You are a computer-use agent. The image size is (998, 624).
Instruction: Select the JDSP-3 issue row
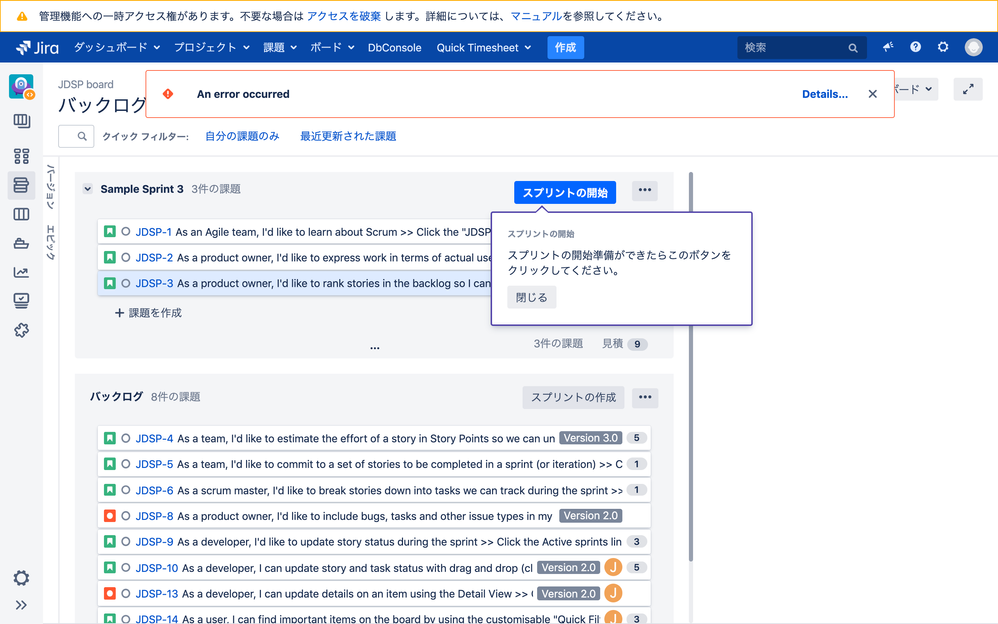pos(294,283)
